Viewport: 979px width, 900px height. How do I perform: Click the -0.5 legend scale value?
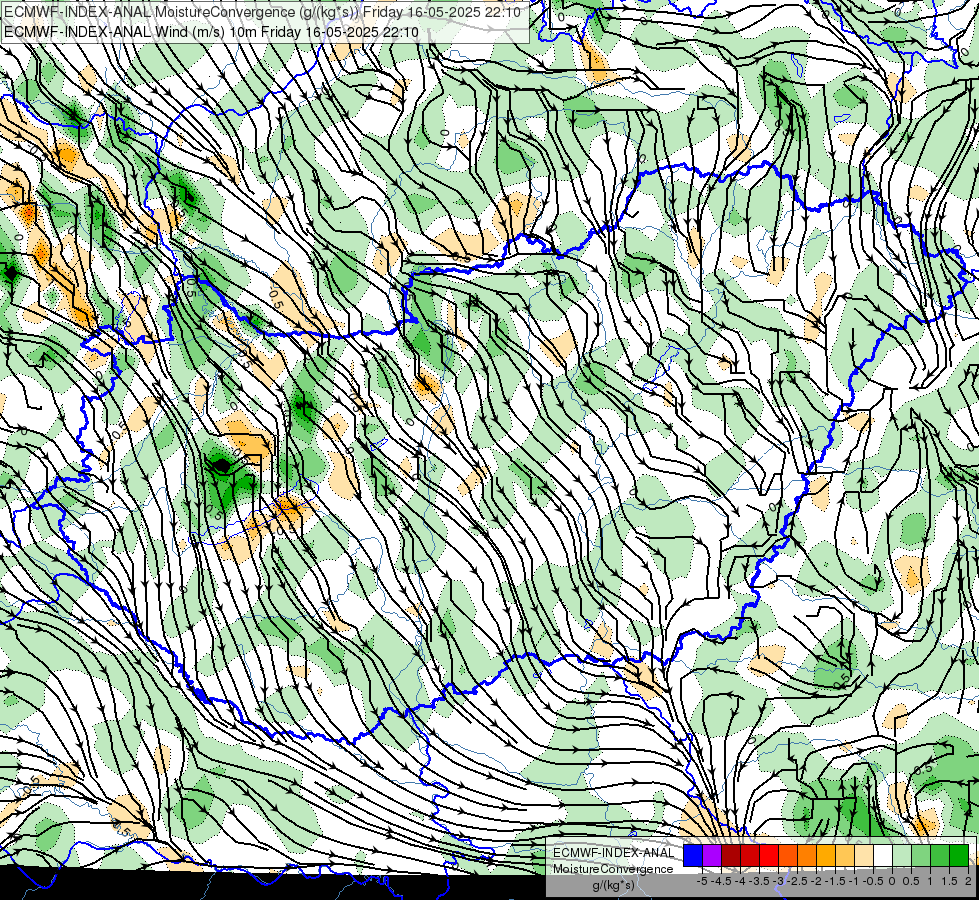point(873,881)
